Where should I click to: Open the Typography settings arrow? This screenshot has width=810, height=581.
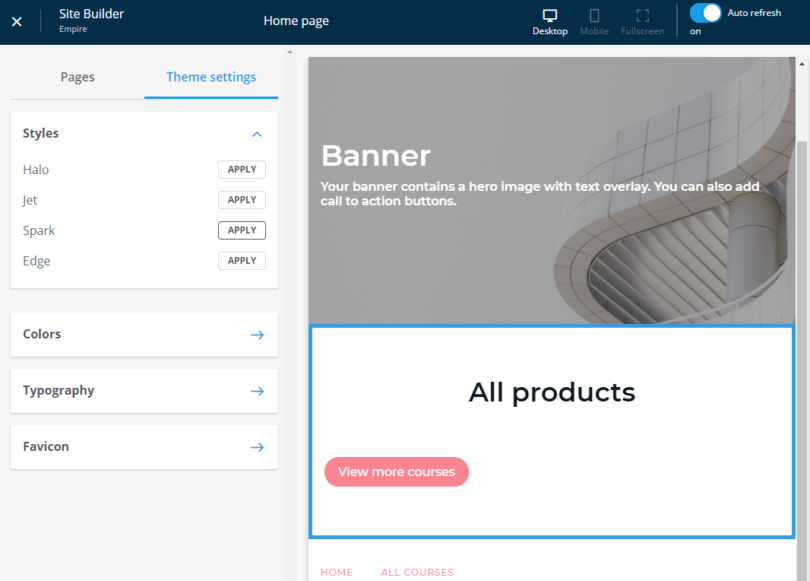coord(257,390)
